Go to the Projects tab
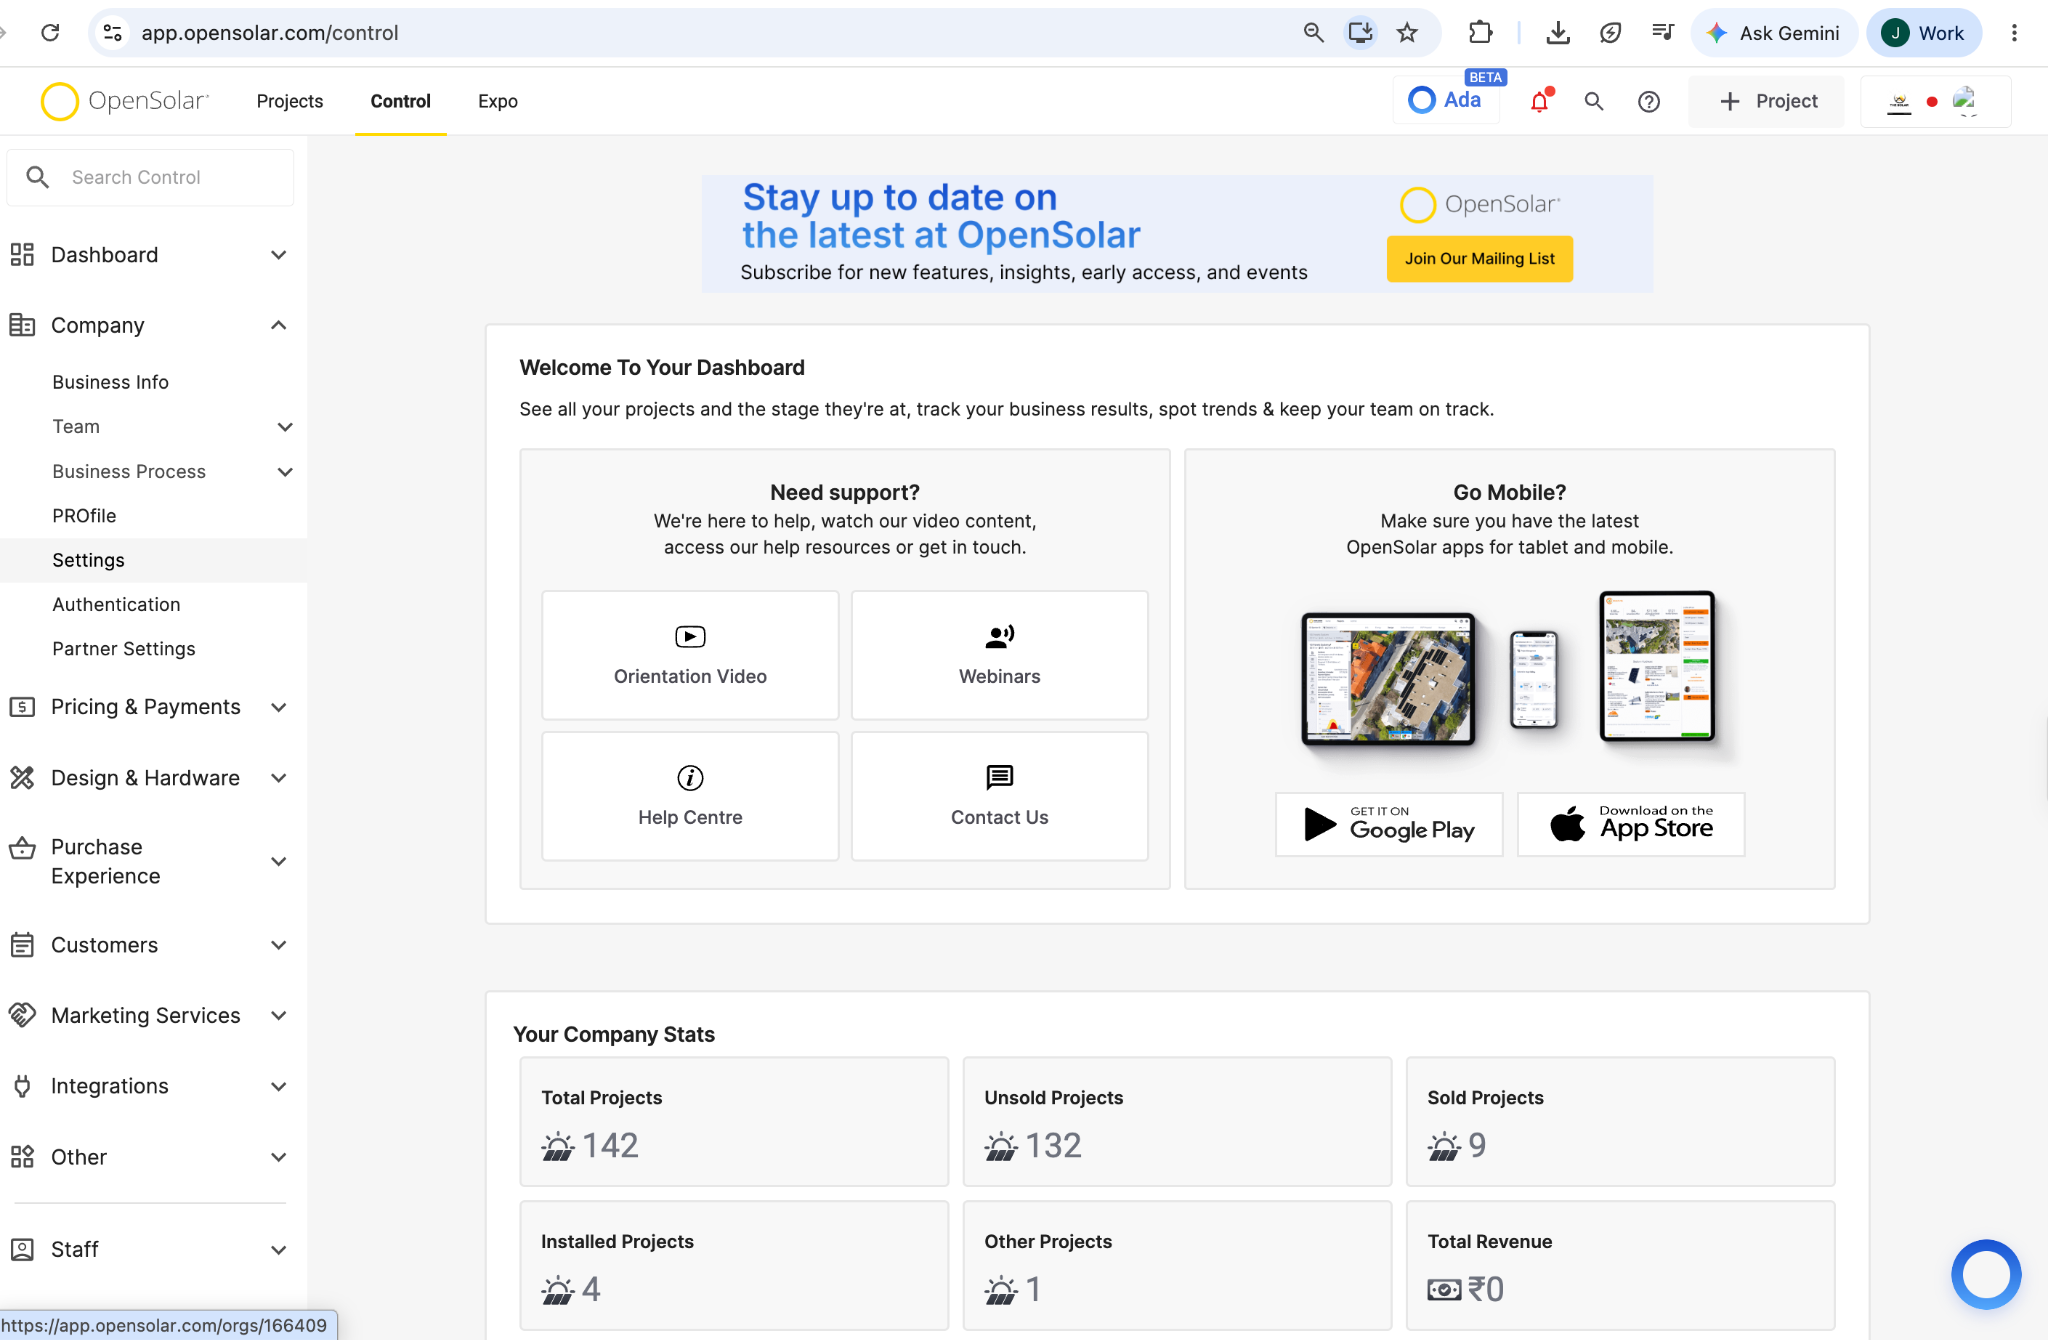The width and height of the screenshot is (2048, 1340). click(x=290, y=101)
